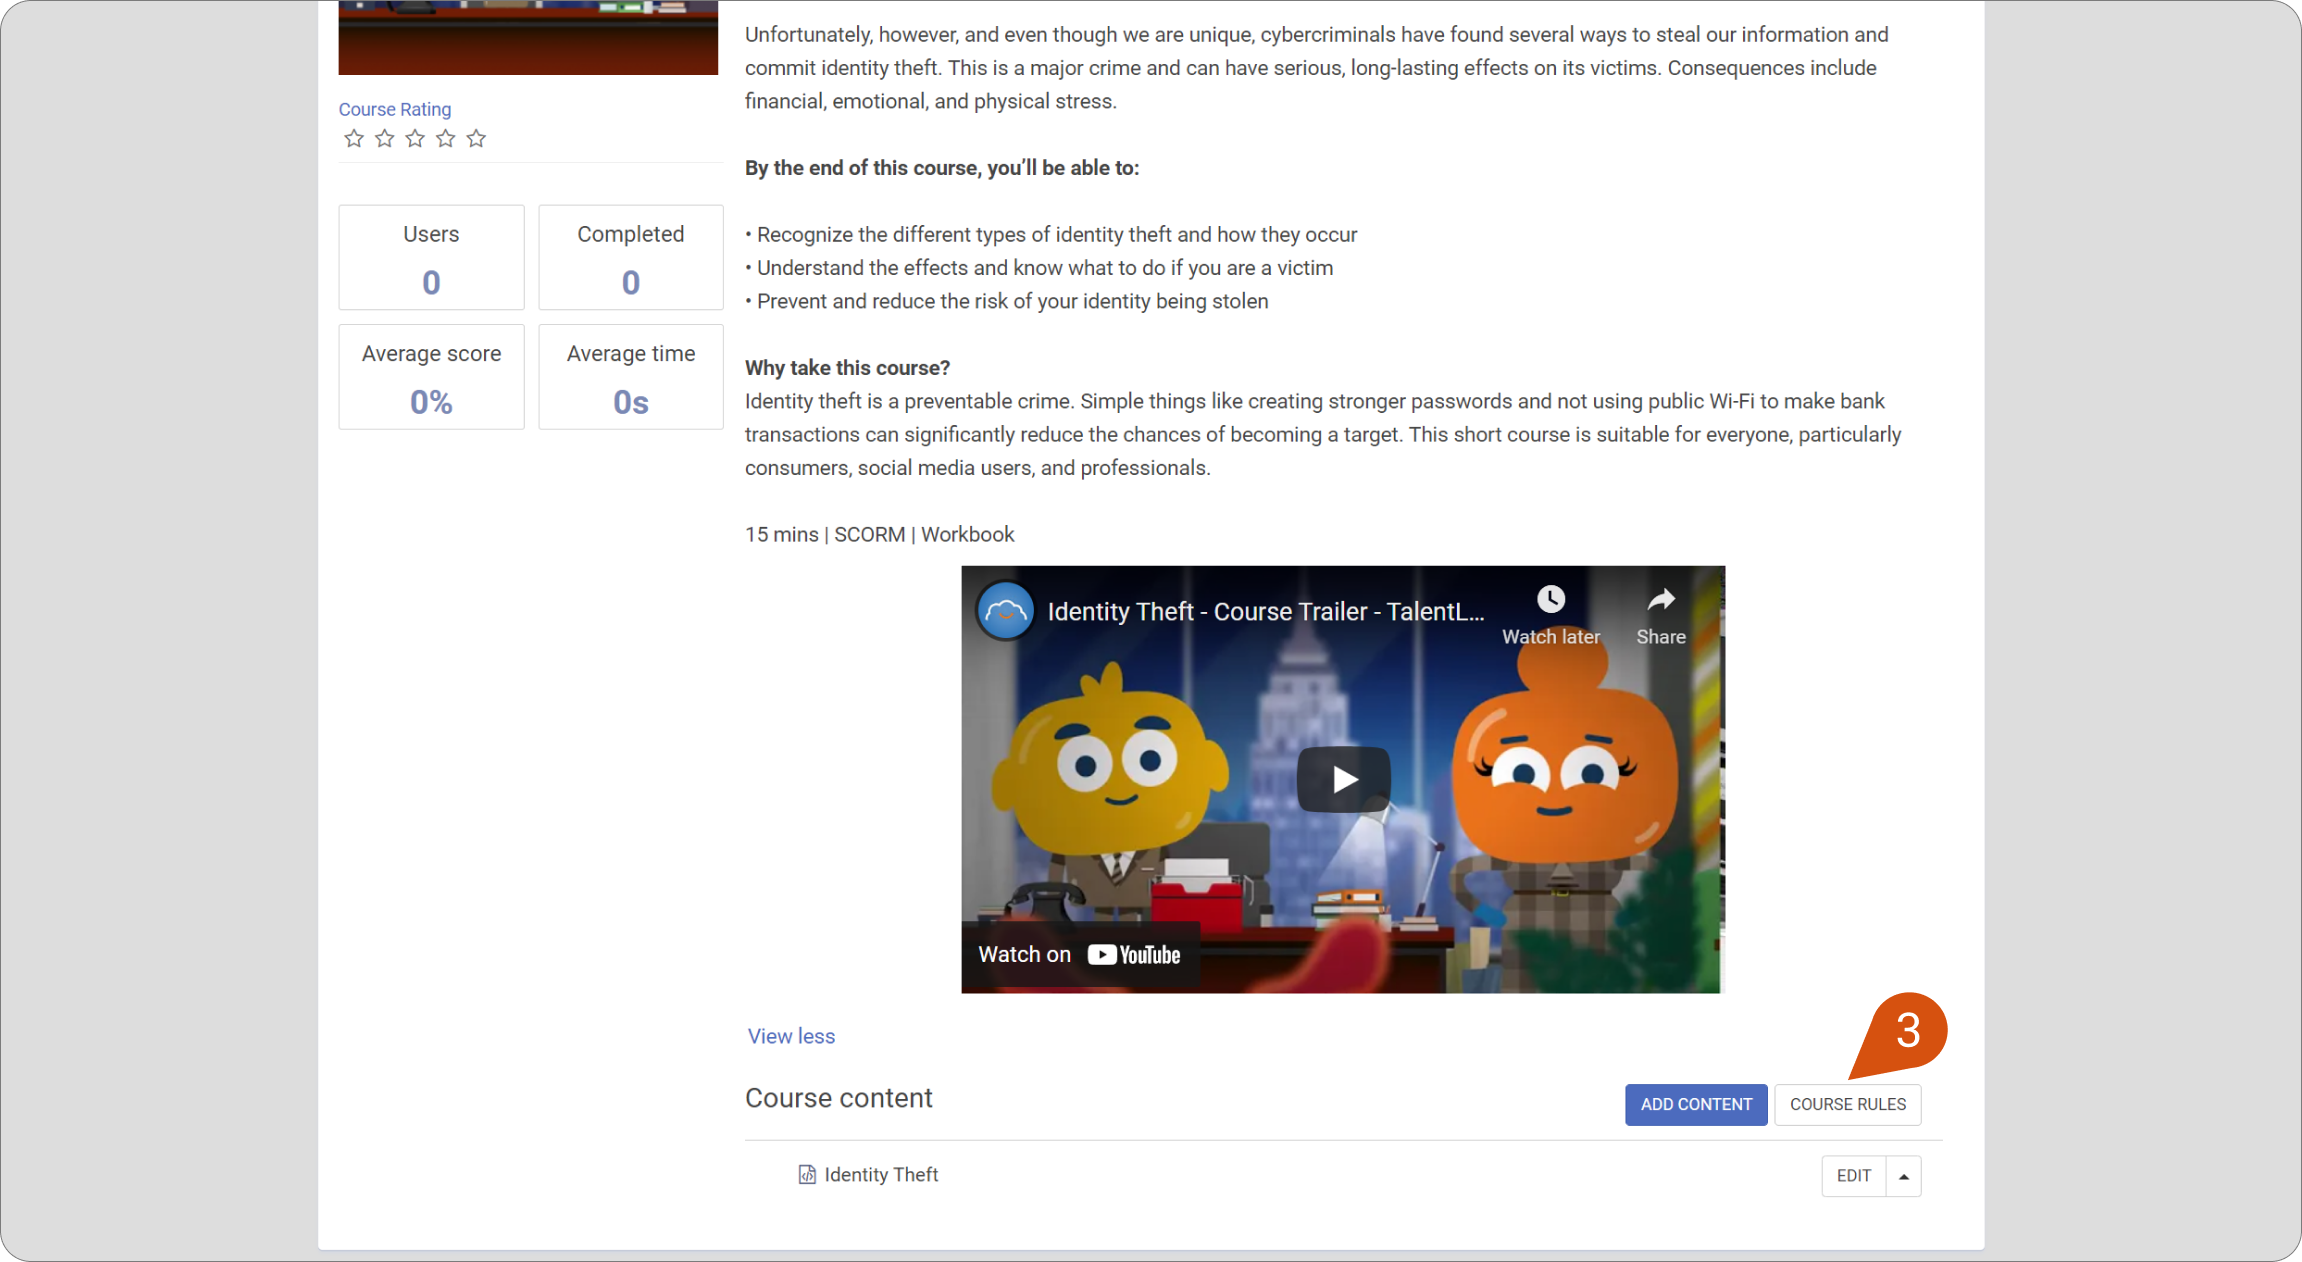The height and width of the screenshot is (1262, 2302).
Task: Open the TalentLMS channel avatar icon
Action: click(1005, 611)
